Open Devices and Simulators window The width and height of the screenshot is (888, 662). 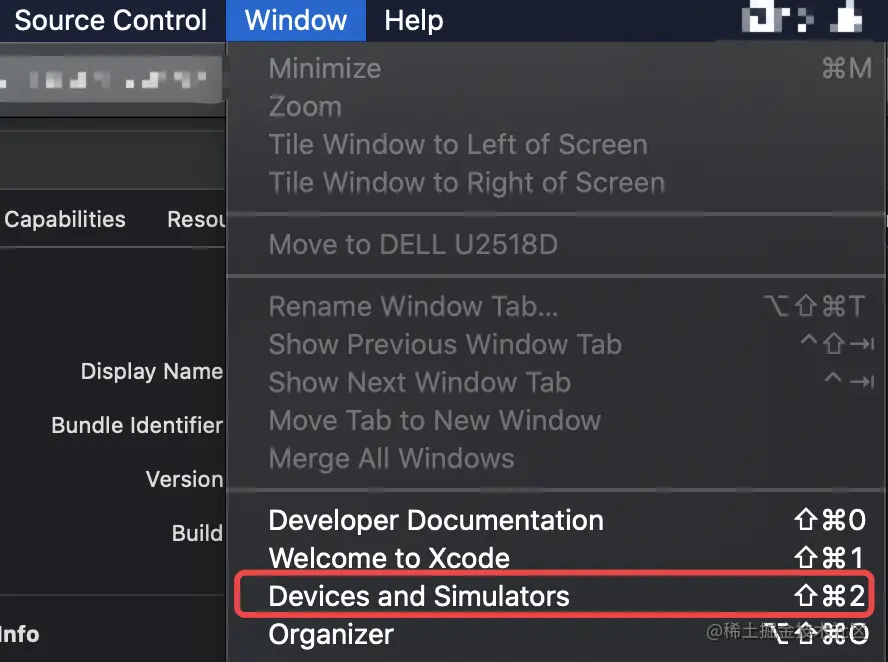pyautogui.click(x=557, y=596)
